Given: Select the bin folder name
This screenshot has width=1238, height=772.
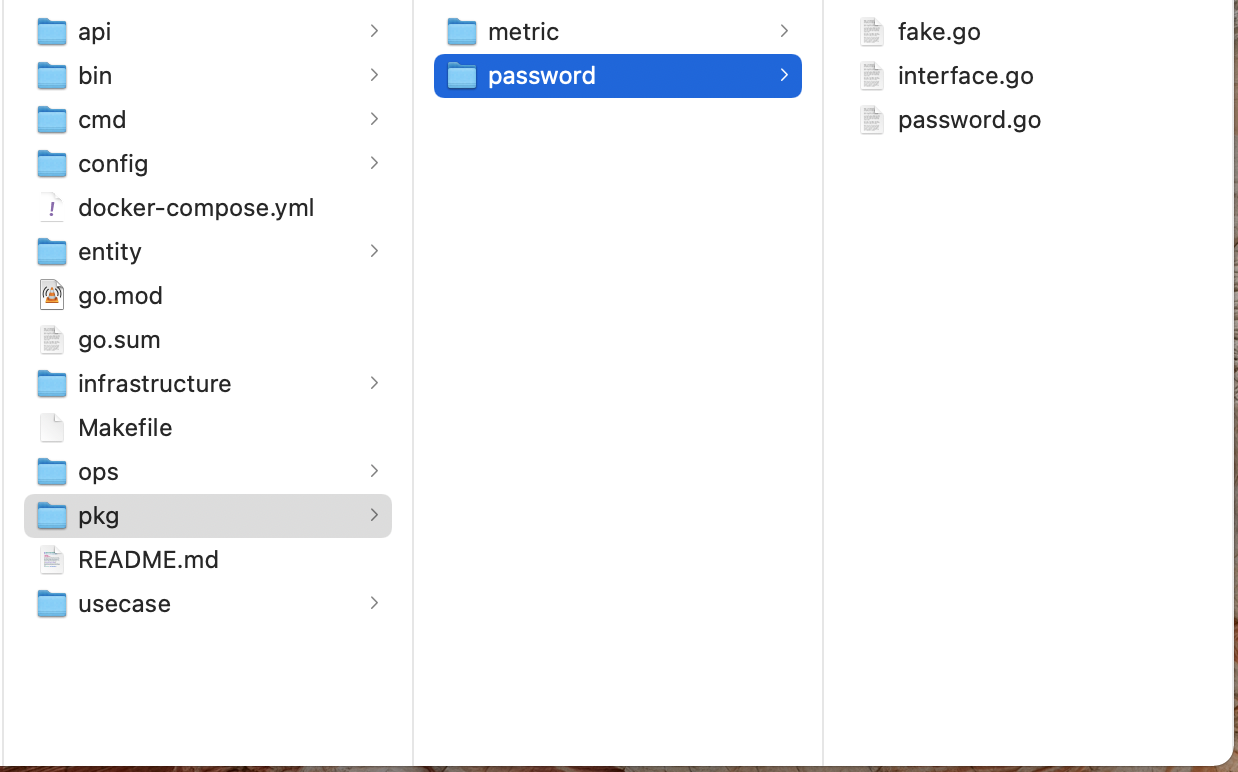Looking at the screenshot, I should tap(95, 75).
